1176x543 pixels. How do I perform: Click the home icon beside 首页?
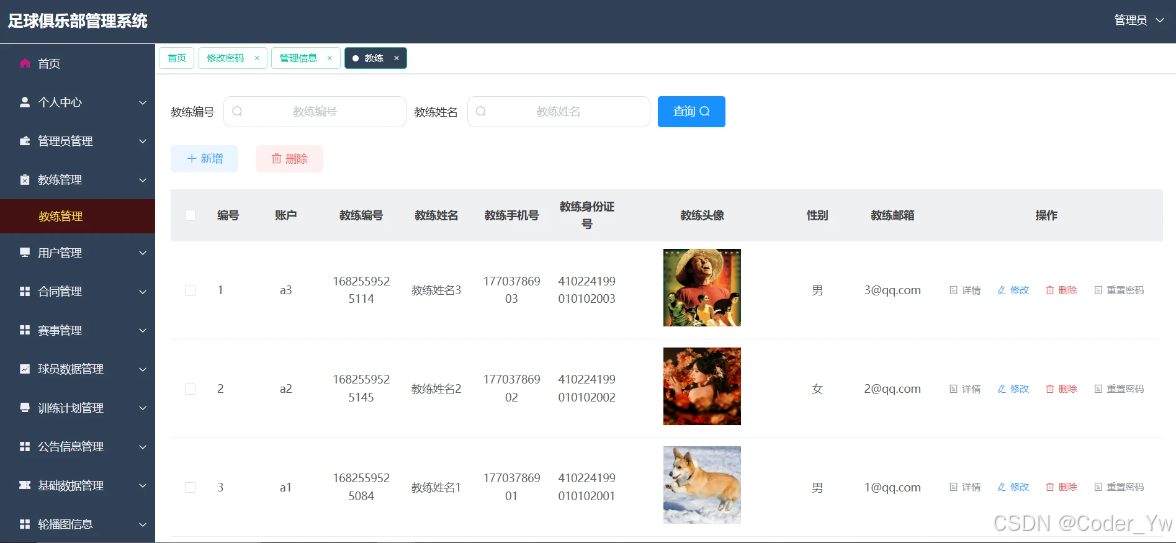coord(25,64)
